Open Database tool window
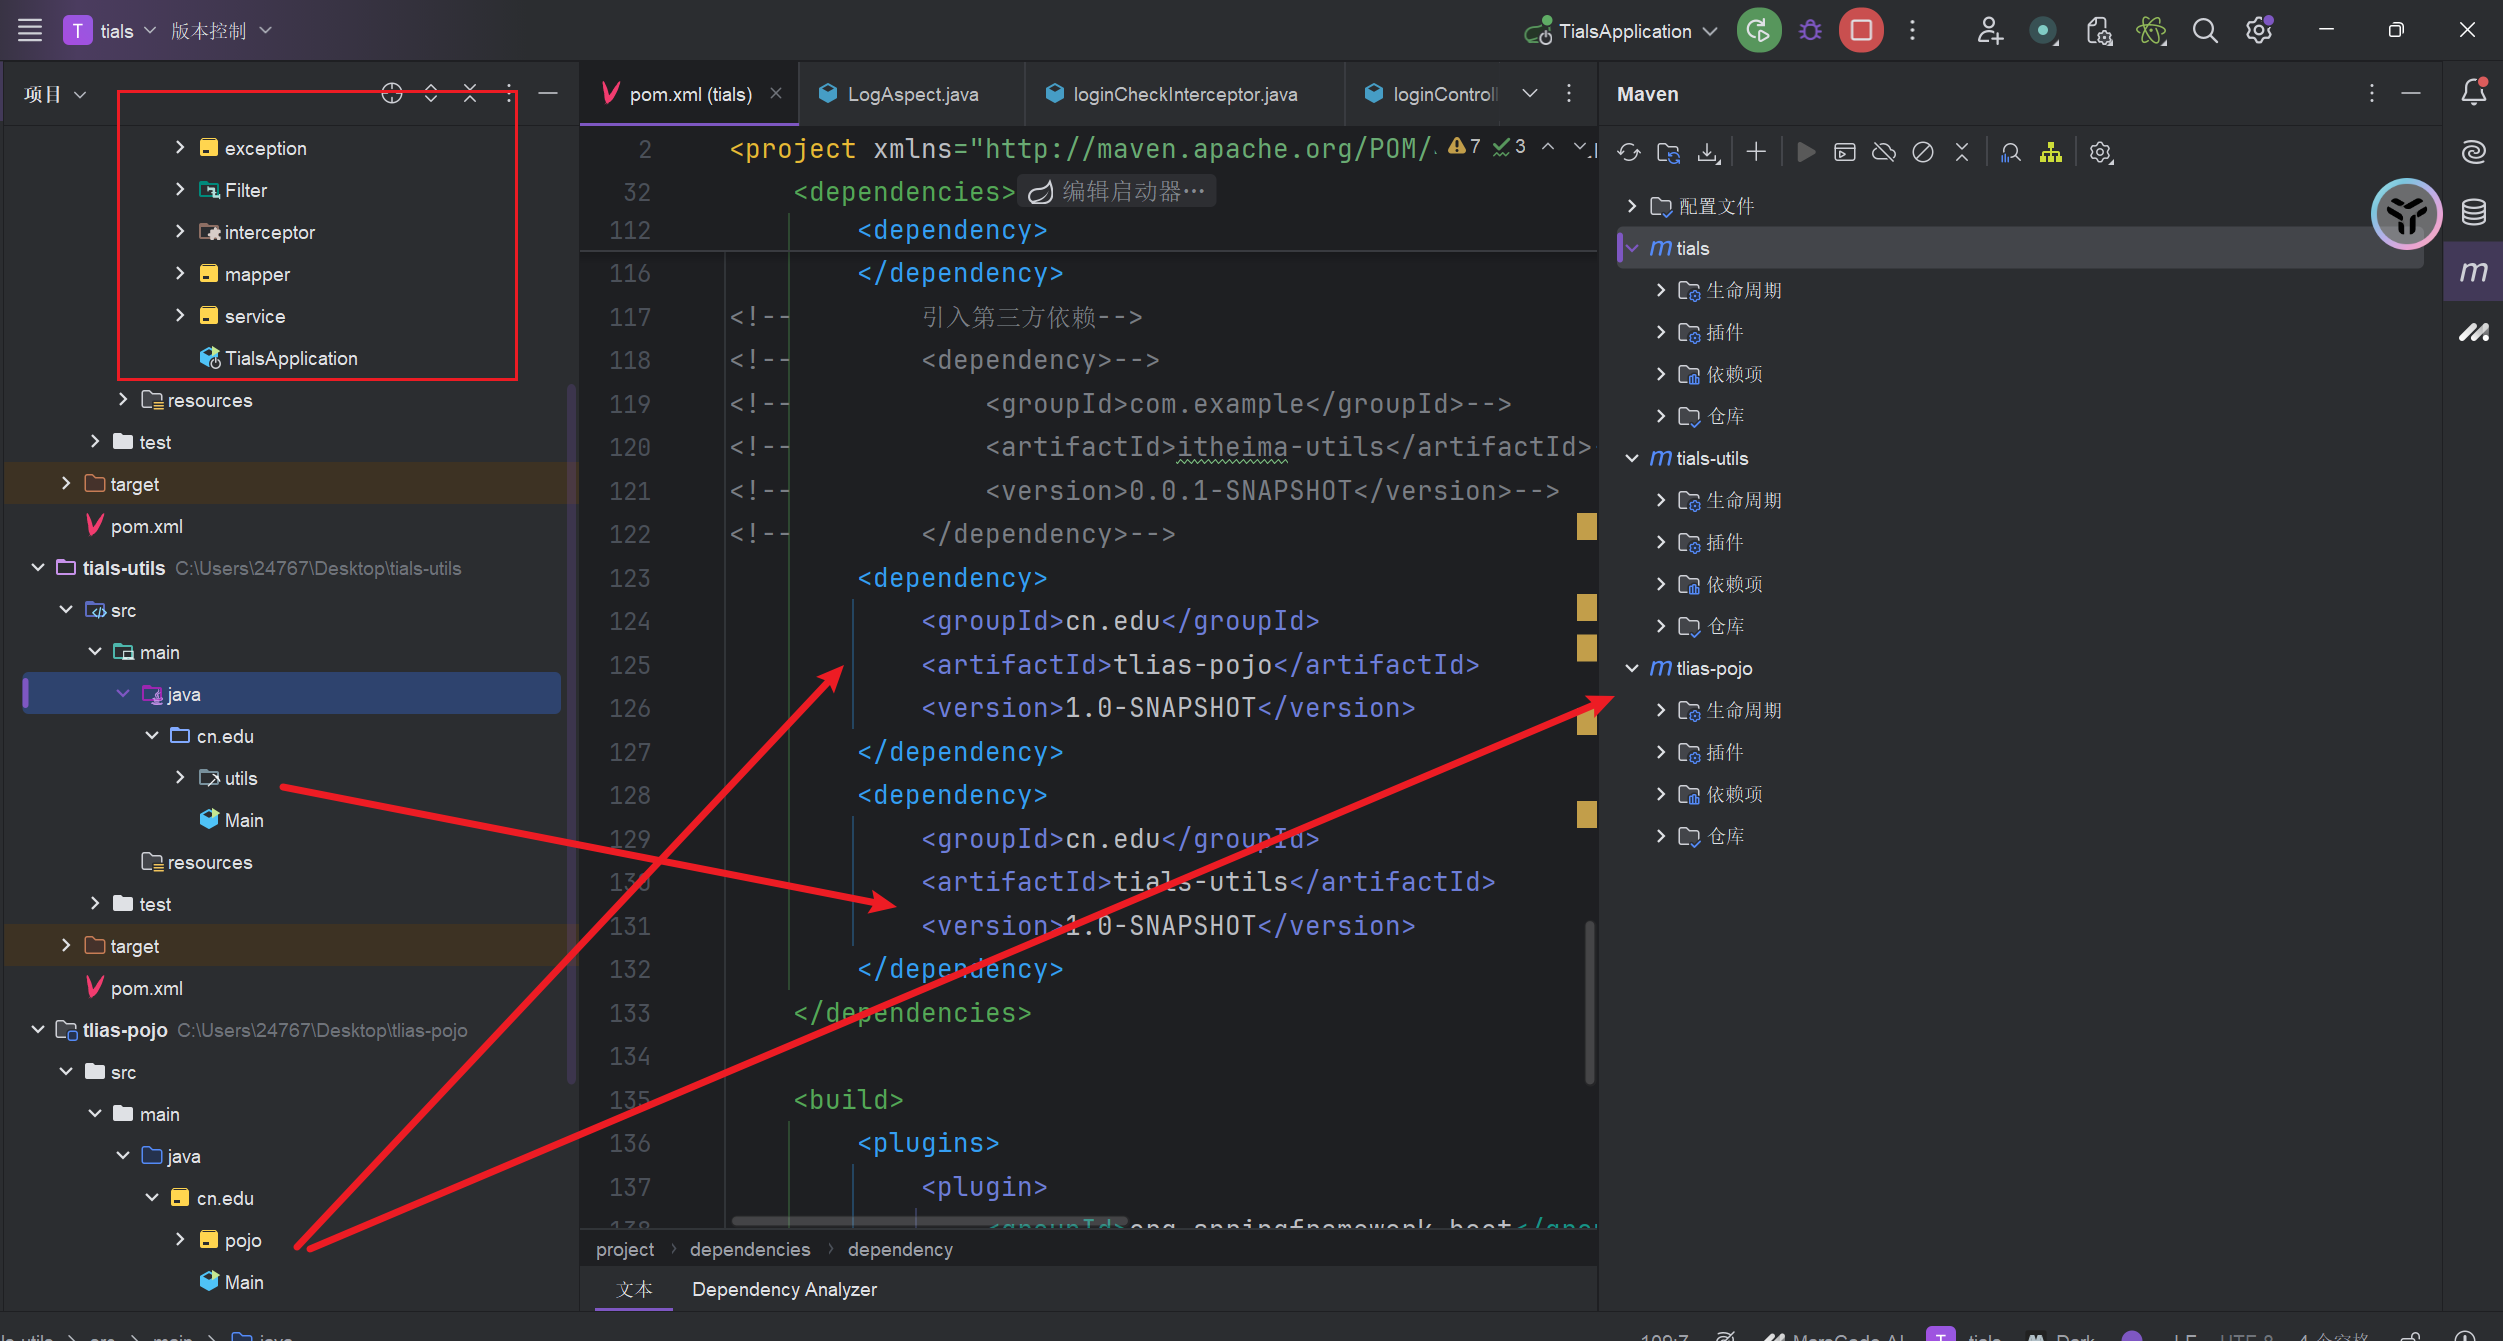Image resolution: width=2503 pixels, height=1341 pixels. coord(2473,212)
